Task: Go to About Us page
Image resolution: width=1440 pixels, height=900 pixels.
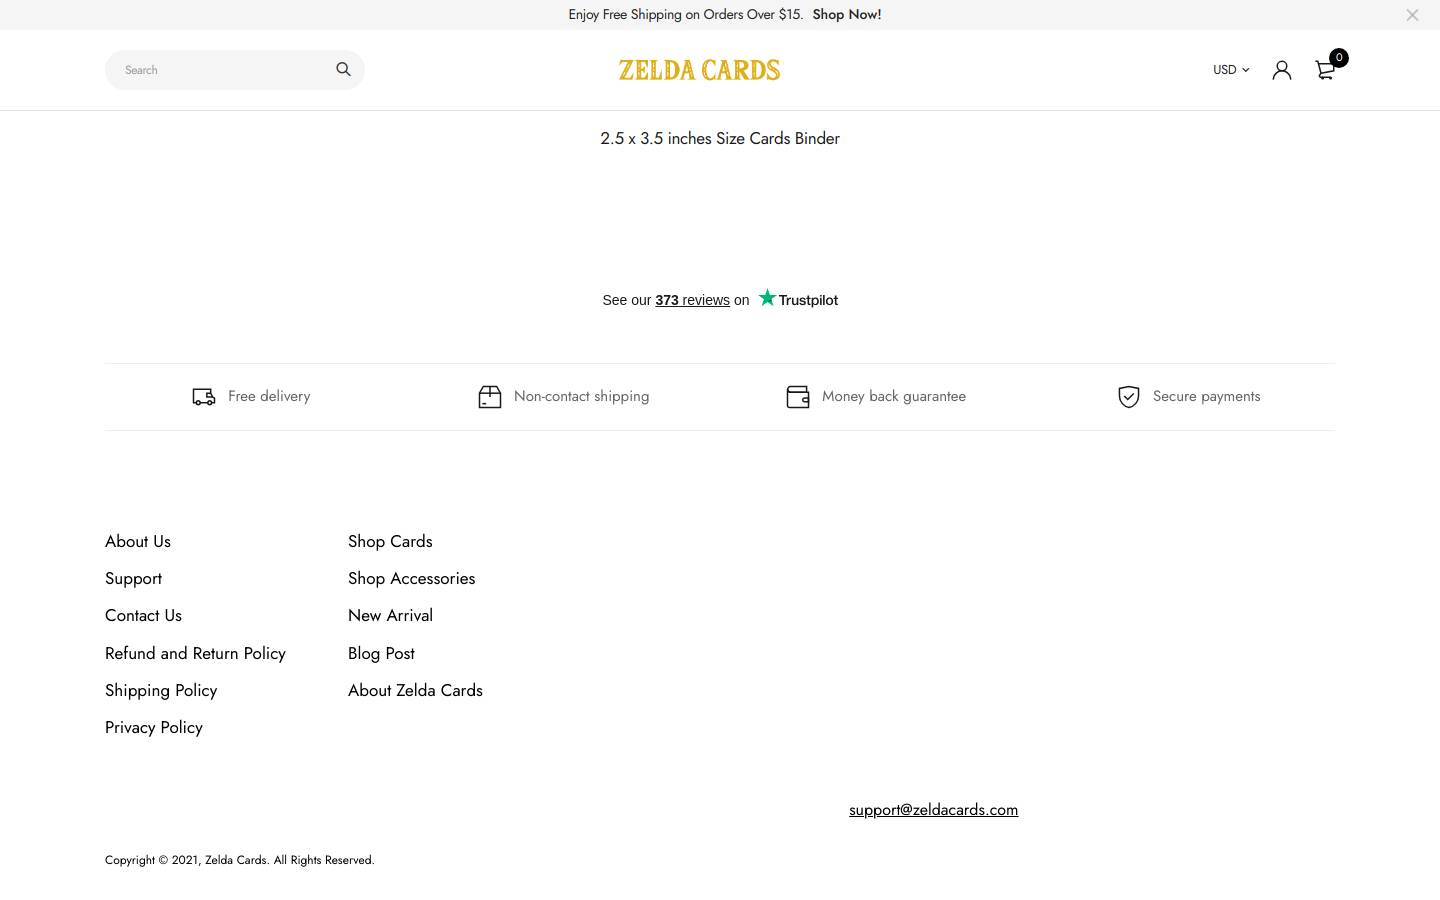Action: pyautogui.click(x=138, y=541)
